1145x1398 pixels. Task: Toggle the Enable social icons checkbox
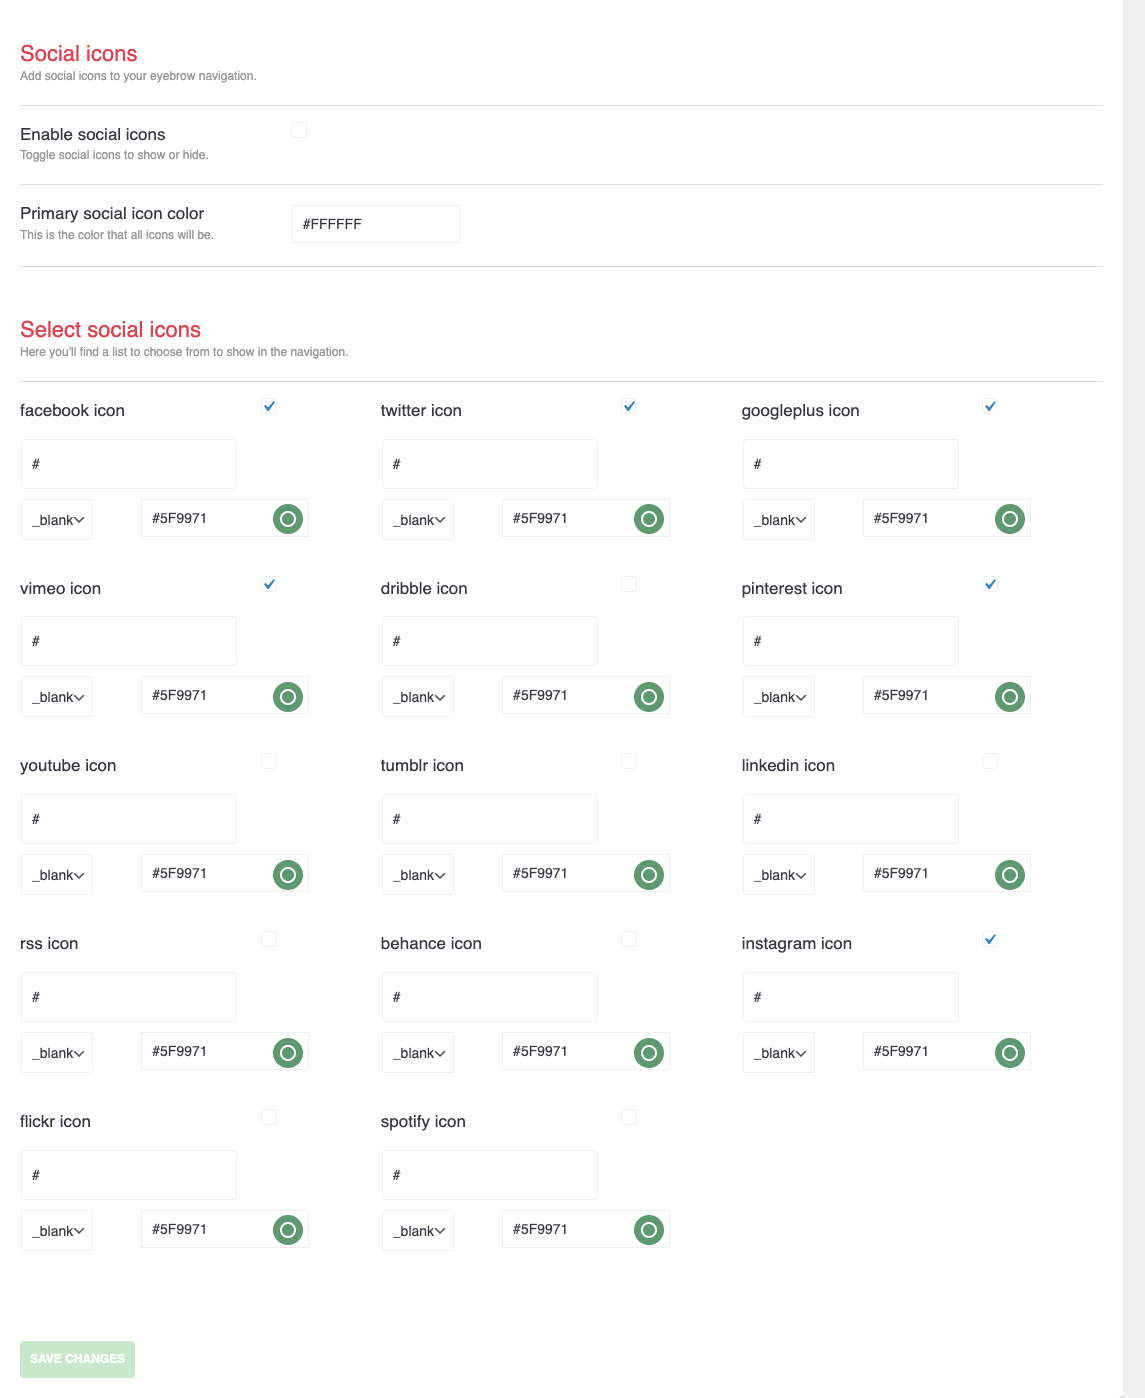(299, 130)
